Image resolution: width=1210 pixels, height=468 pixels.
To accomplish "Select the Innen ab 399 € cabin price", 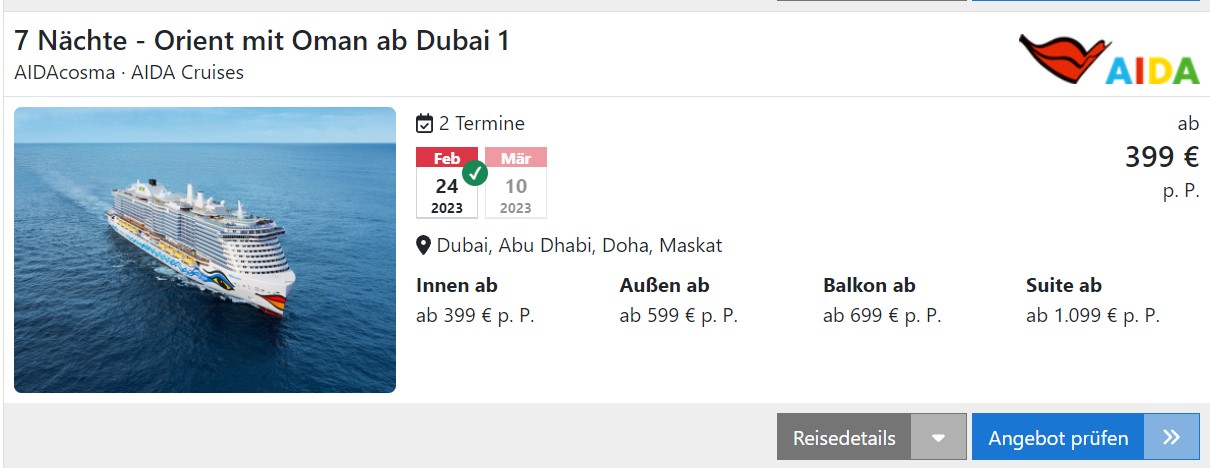I will click(476, 301).
